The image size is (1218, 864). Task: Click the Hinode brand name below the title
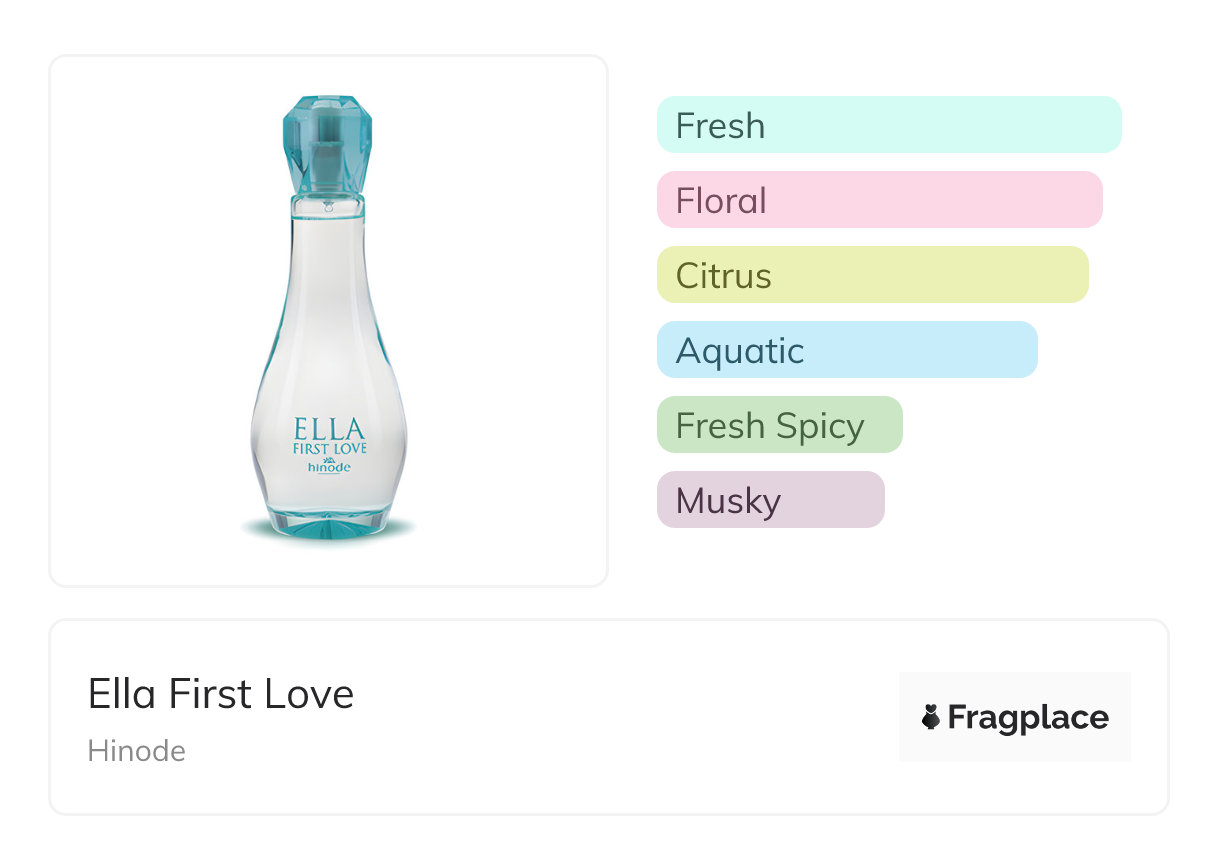click(x=137, y=751)
